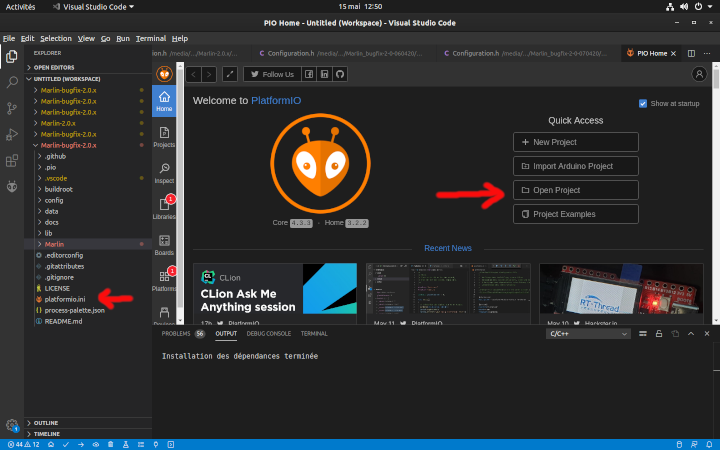Open Libraries in PIO sidebar
The image size is (720, 450).
[x=164, y=209]
